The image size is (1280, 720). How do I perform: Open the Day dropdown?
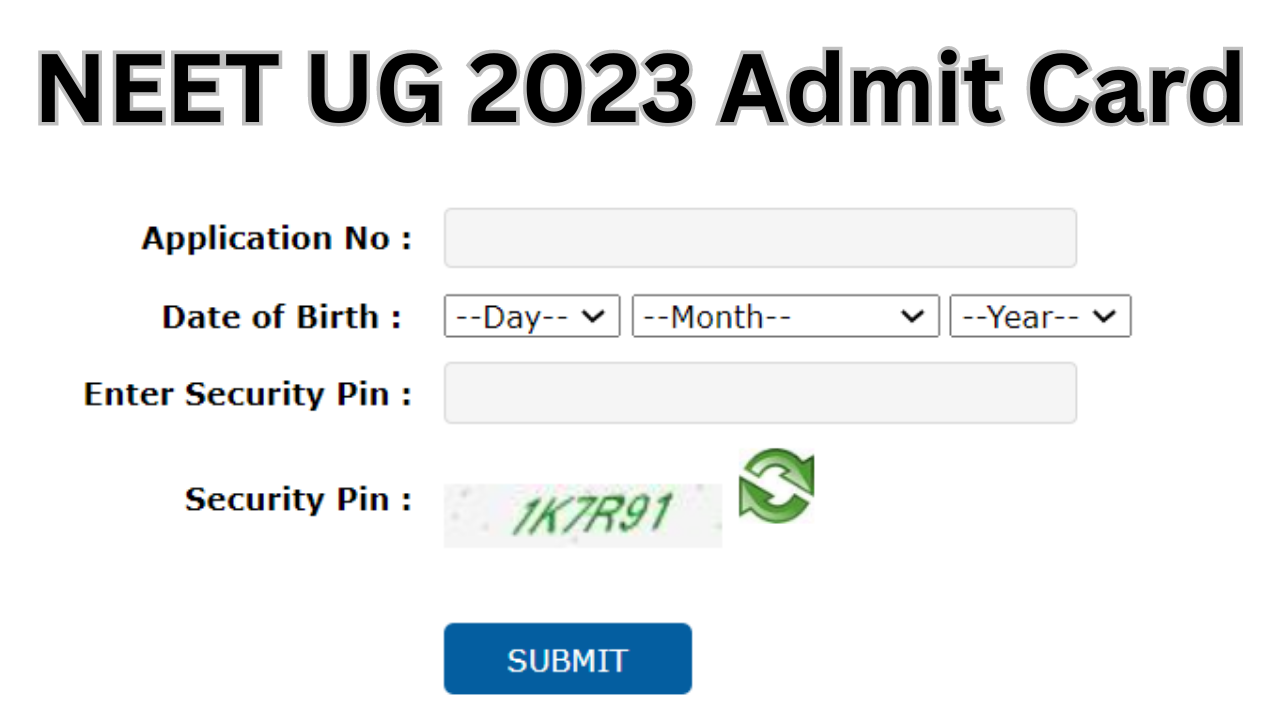[x=531, y=316]
